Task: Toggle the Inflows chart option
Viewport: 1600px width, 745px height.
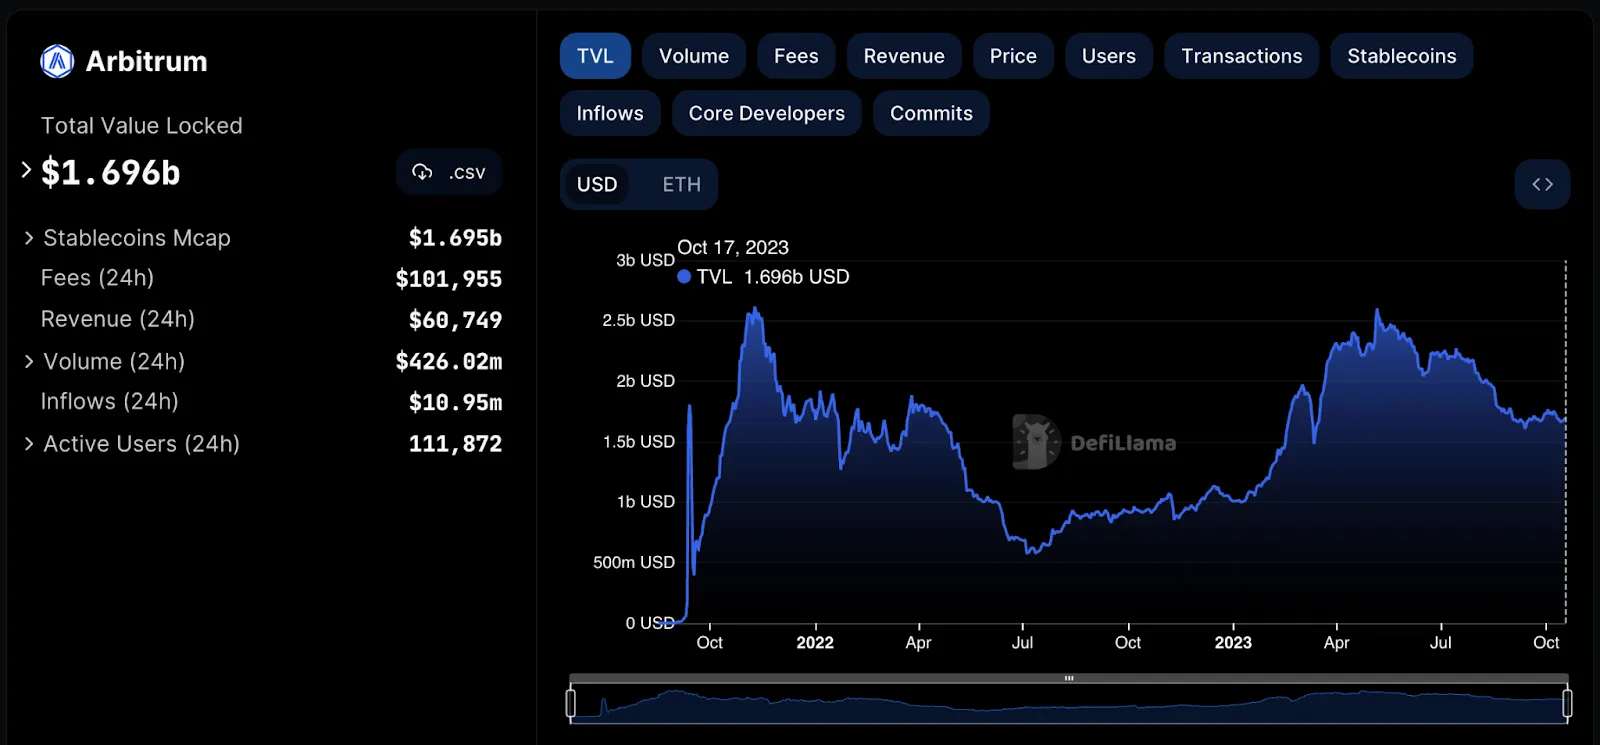Action: [x=610, y=113]
